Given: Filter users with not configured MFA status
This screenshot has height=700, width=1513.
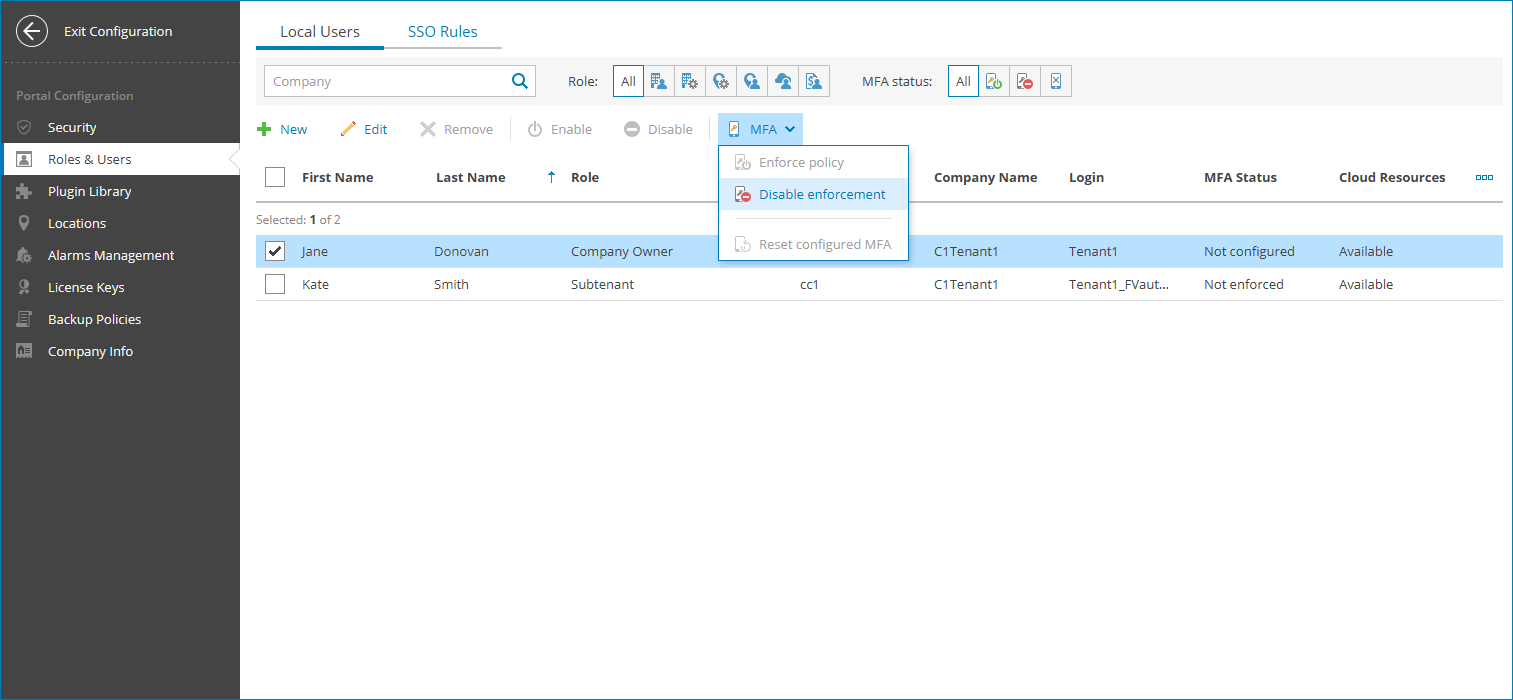Looking at the screenshot, I should [1056, 80].
